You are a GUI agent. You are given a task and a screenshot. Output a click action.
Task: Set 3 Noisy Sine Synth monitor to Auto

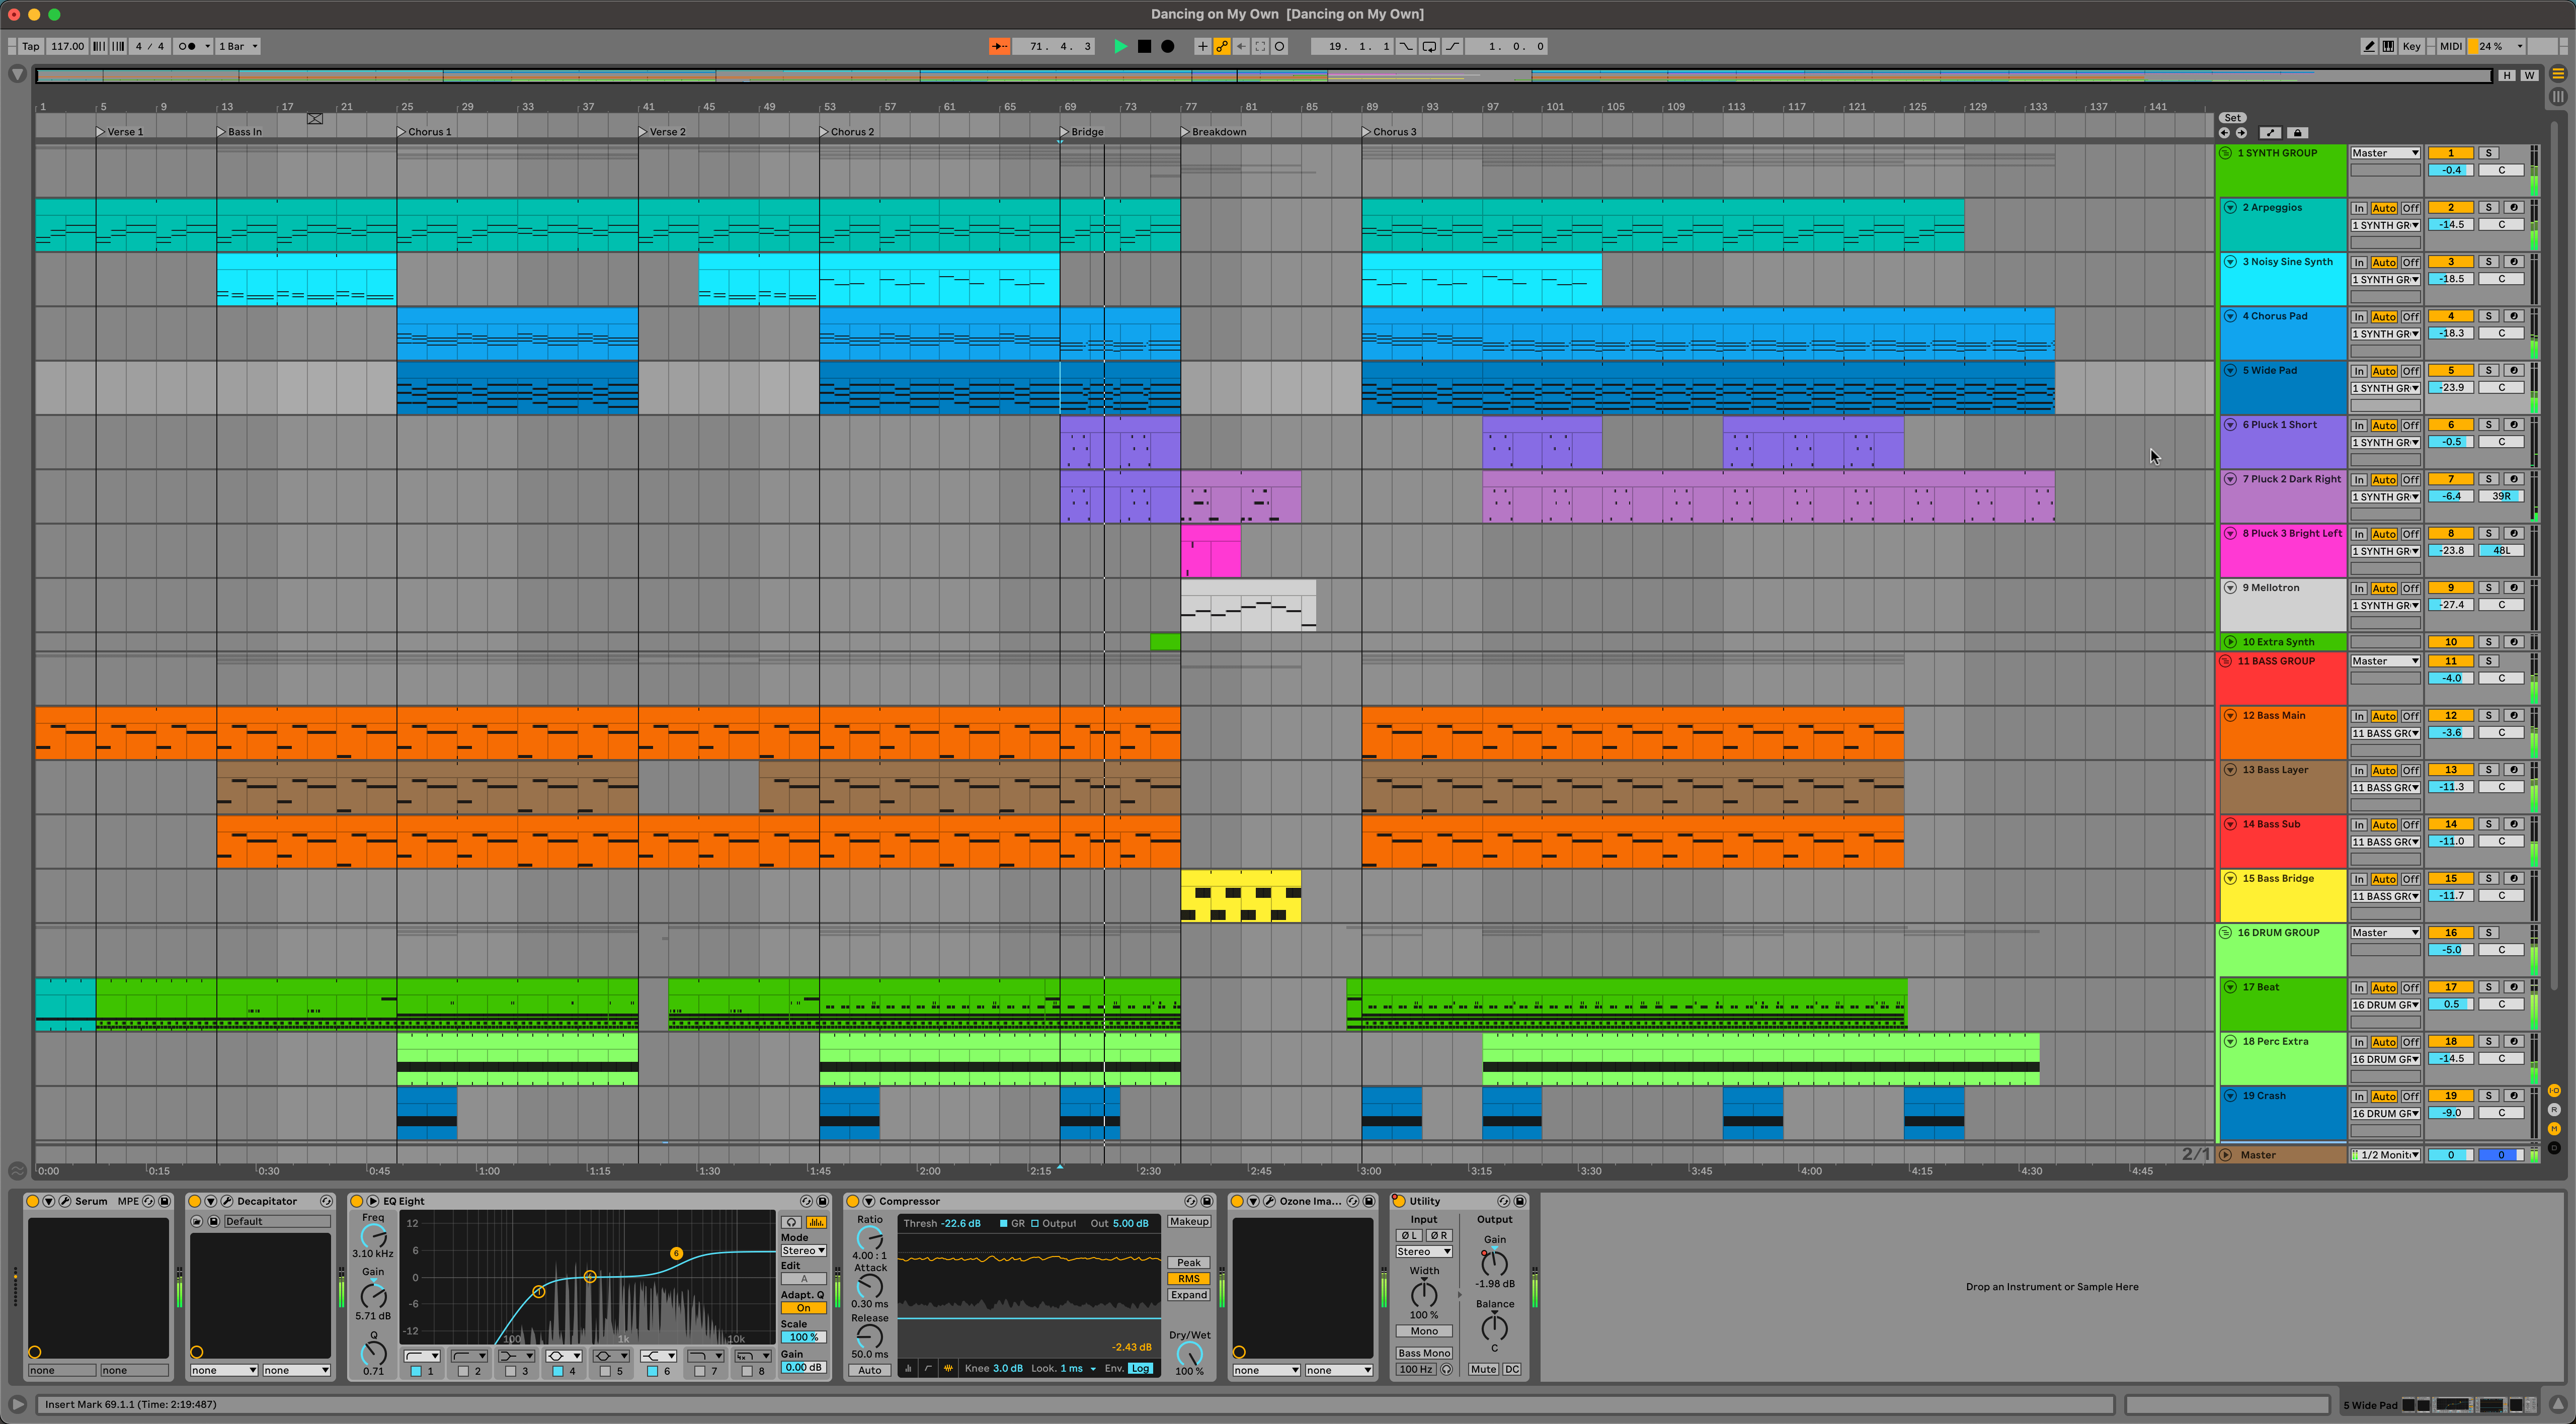2384,263
